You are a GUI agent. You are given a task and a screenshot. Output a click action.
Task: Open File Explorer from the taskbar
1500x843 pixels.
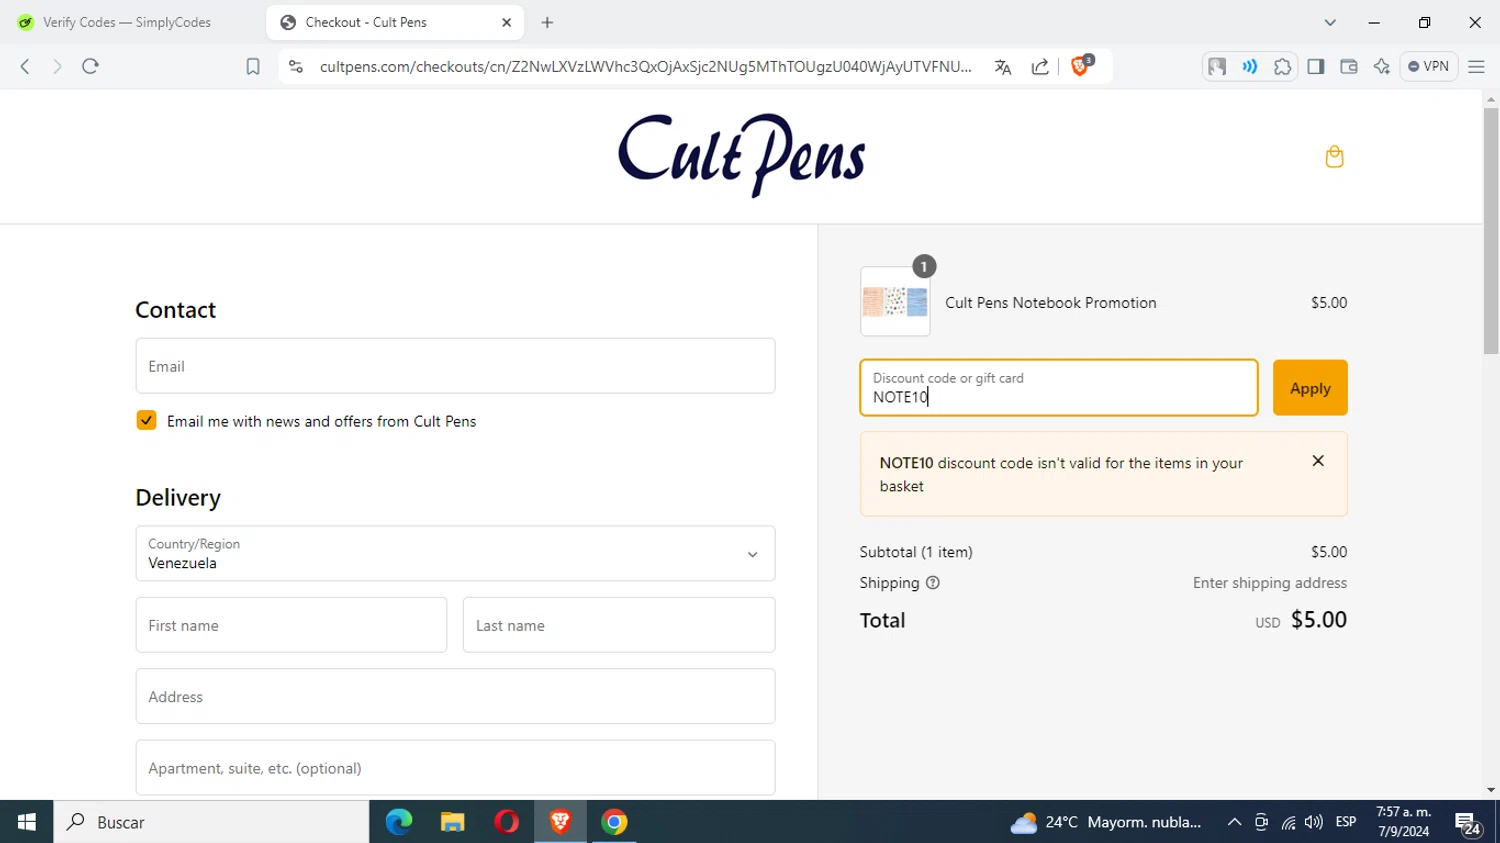click(452, 822)
